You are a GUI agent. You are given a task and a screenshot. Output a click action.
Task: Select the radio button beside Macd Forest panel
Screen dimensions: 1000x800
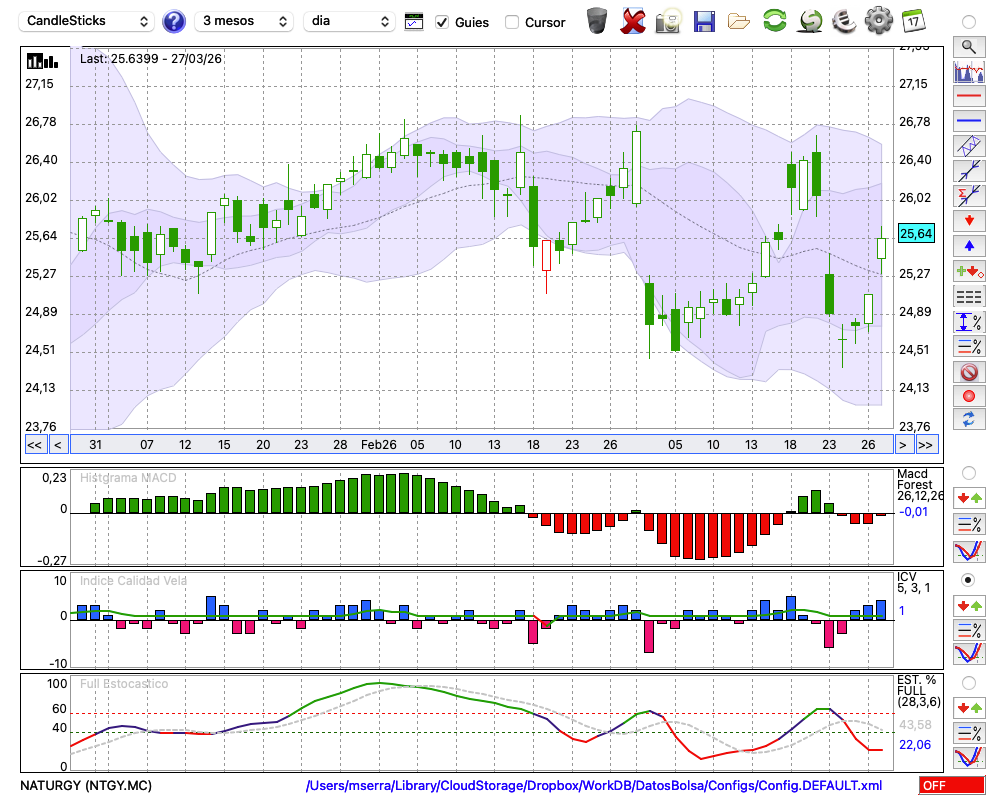pos(968,472)
